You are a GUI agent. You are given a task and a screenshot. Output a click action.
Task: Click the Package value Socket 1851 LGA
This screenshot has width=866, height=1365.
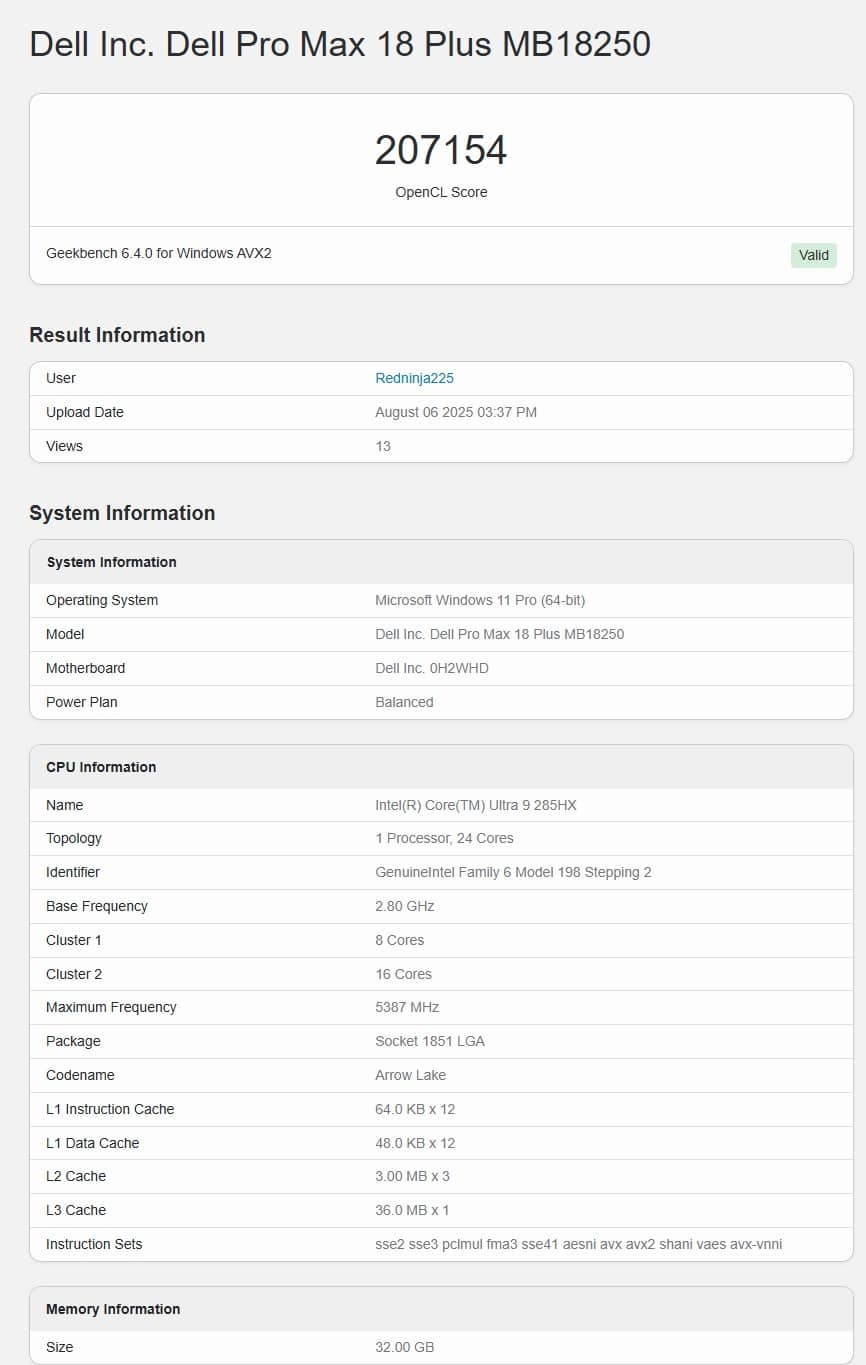[x=430, y=1041]
